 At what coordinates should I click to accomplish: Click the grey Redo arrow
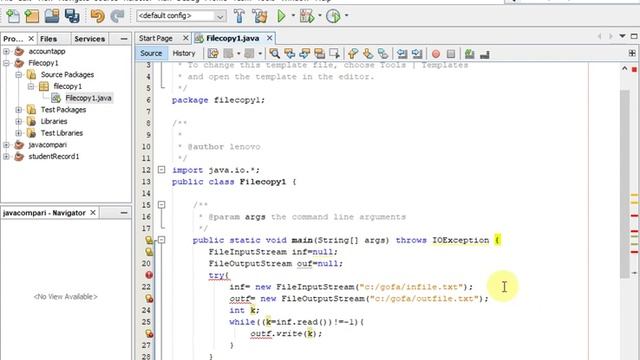pyautogui.click(x=117, y=16)
